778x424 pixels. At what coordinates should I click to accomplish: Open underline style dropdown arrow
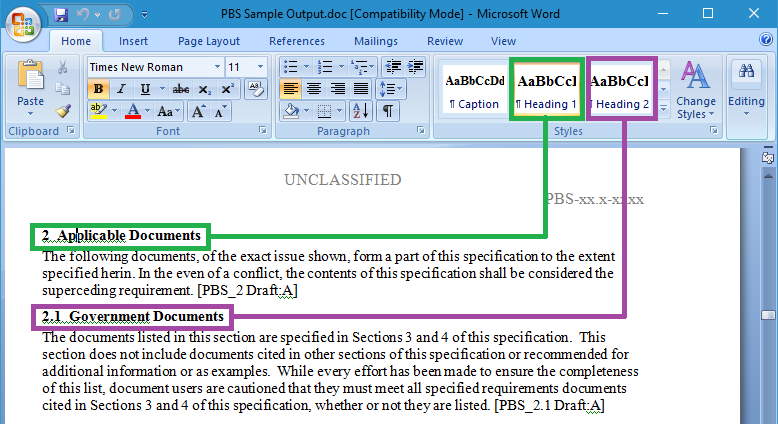[162, 89]
